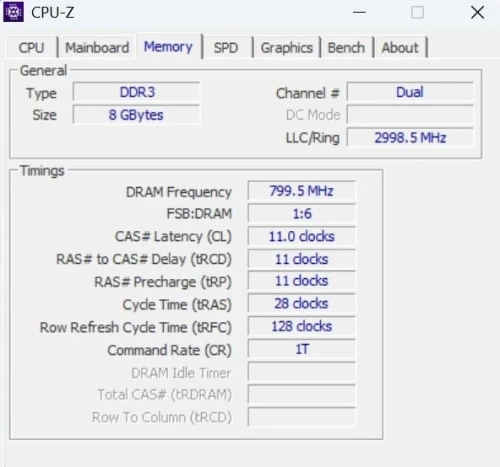The image size is (500, 467).
Task: Click the DRAM Idle Timer label
Action: [181, 373]
